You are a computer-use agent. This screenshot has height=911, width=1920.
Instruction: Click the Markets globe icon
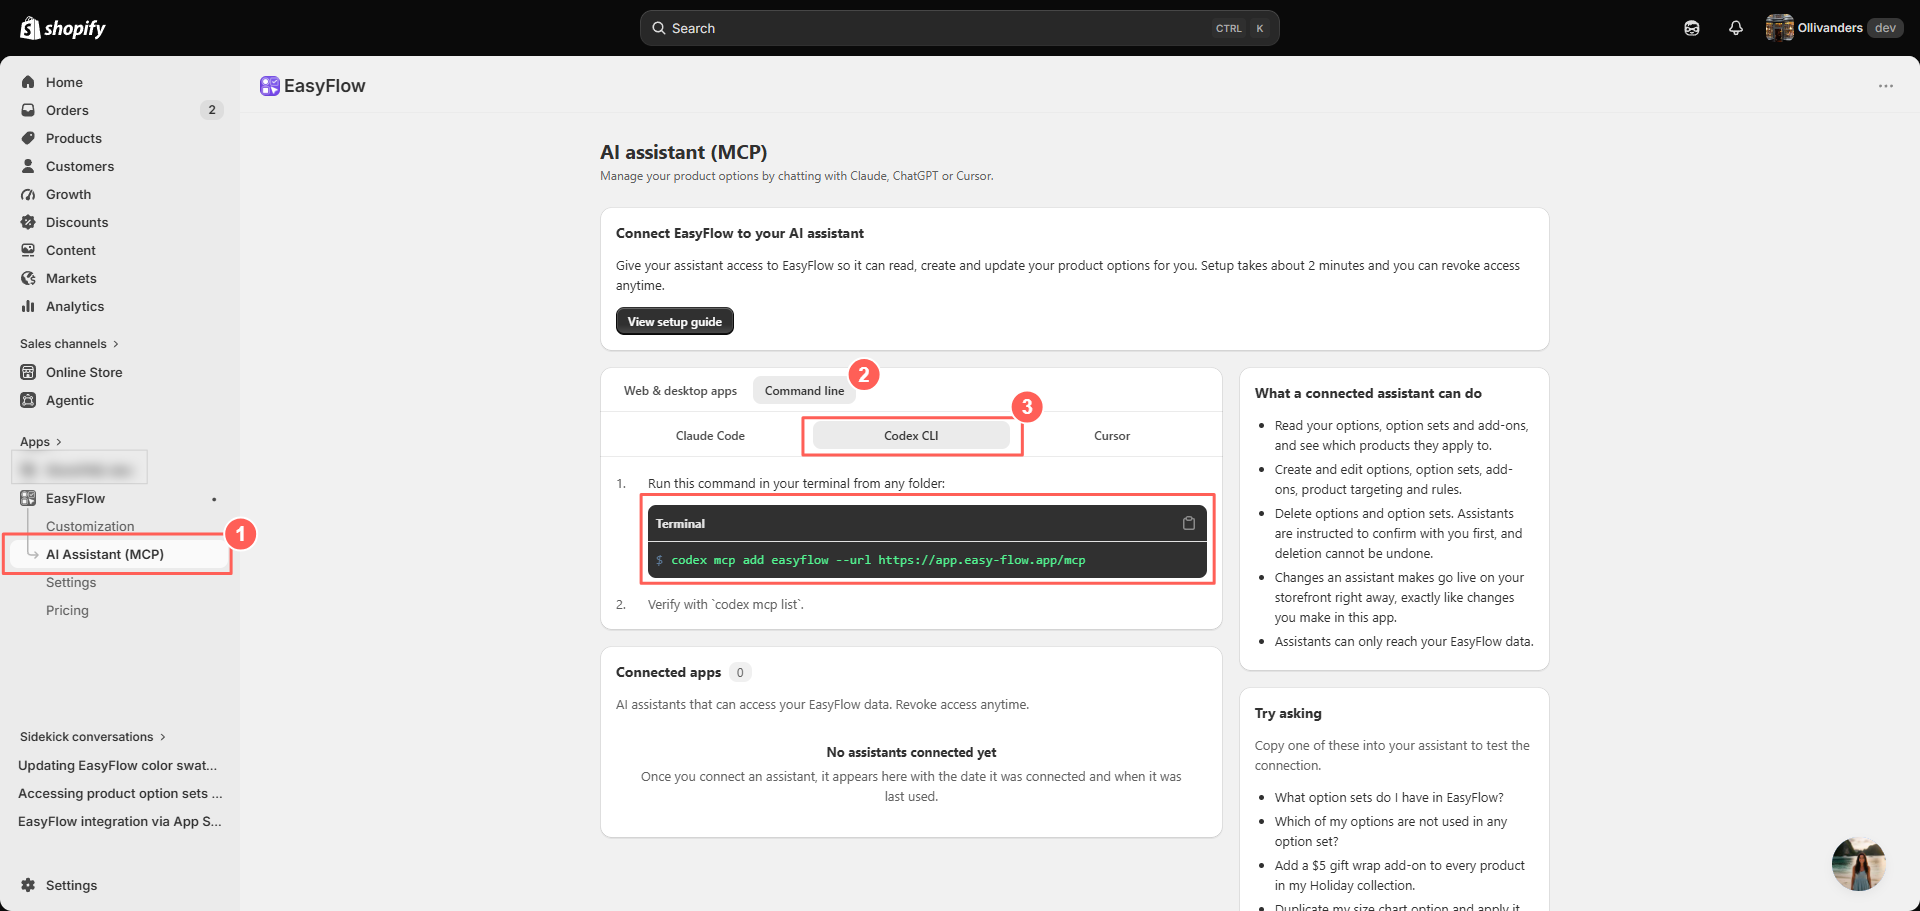pos(28,278)
